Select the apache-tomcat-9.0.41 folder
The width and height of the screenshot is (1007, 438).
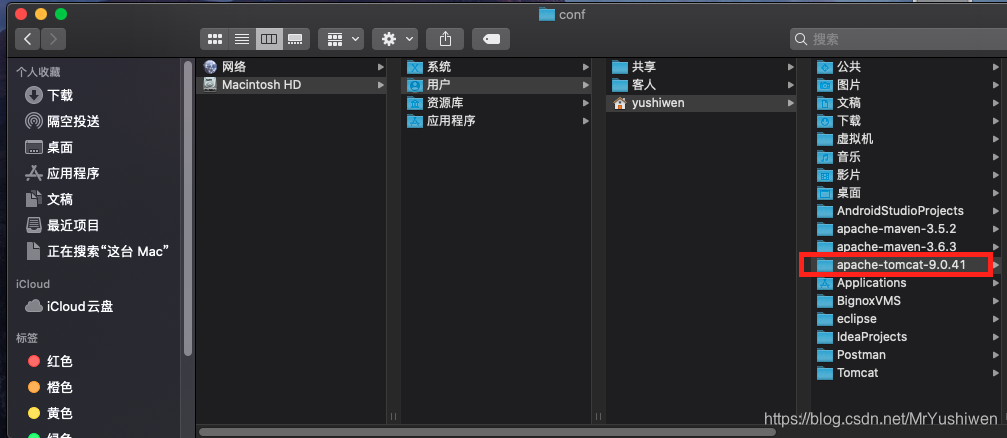pos(907,265)
